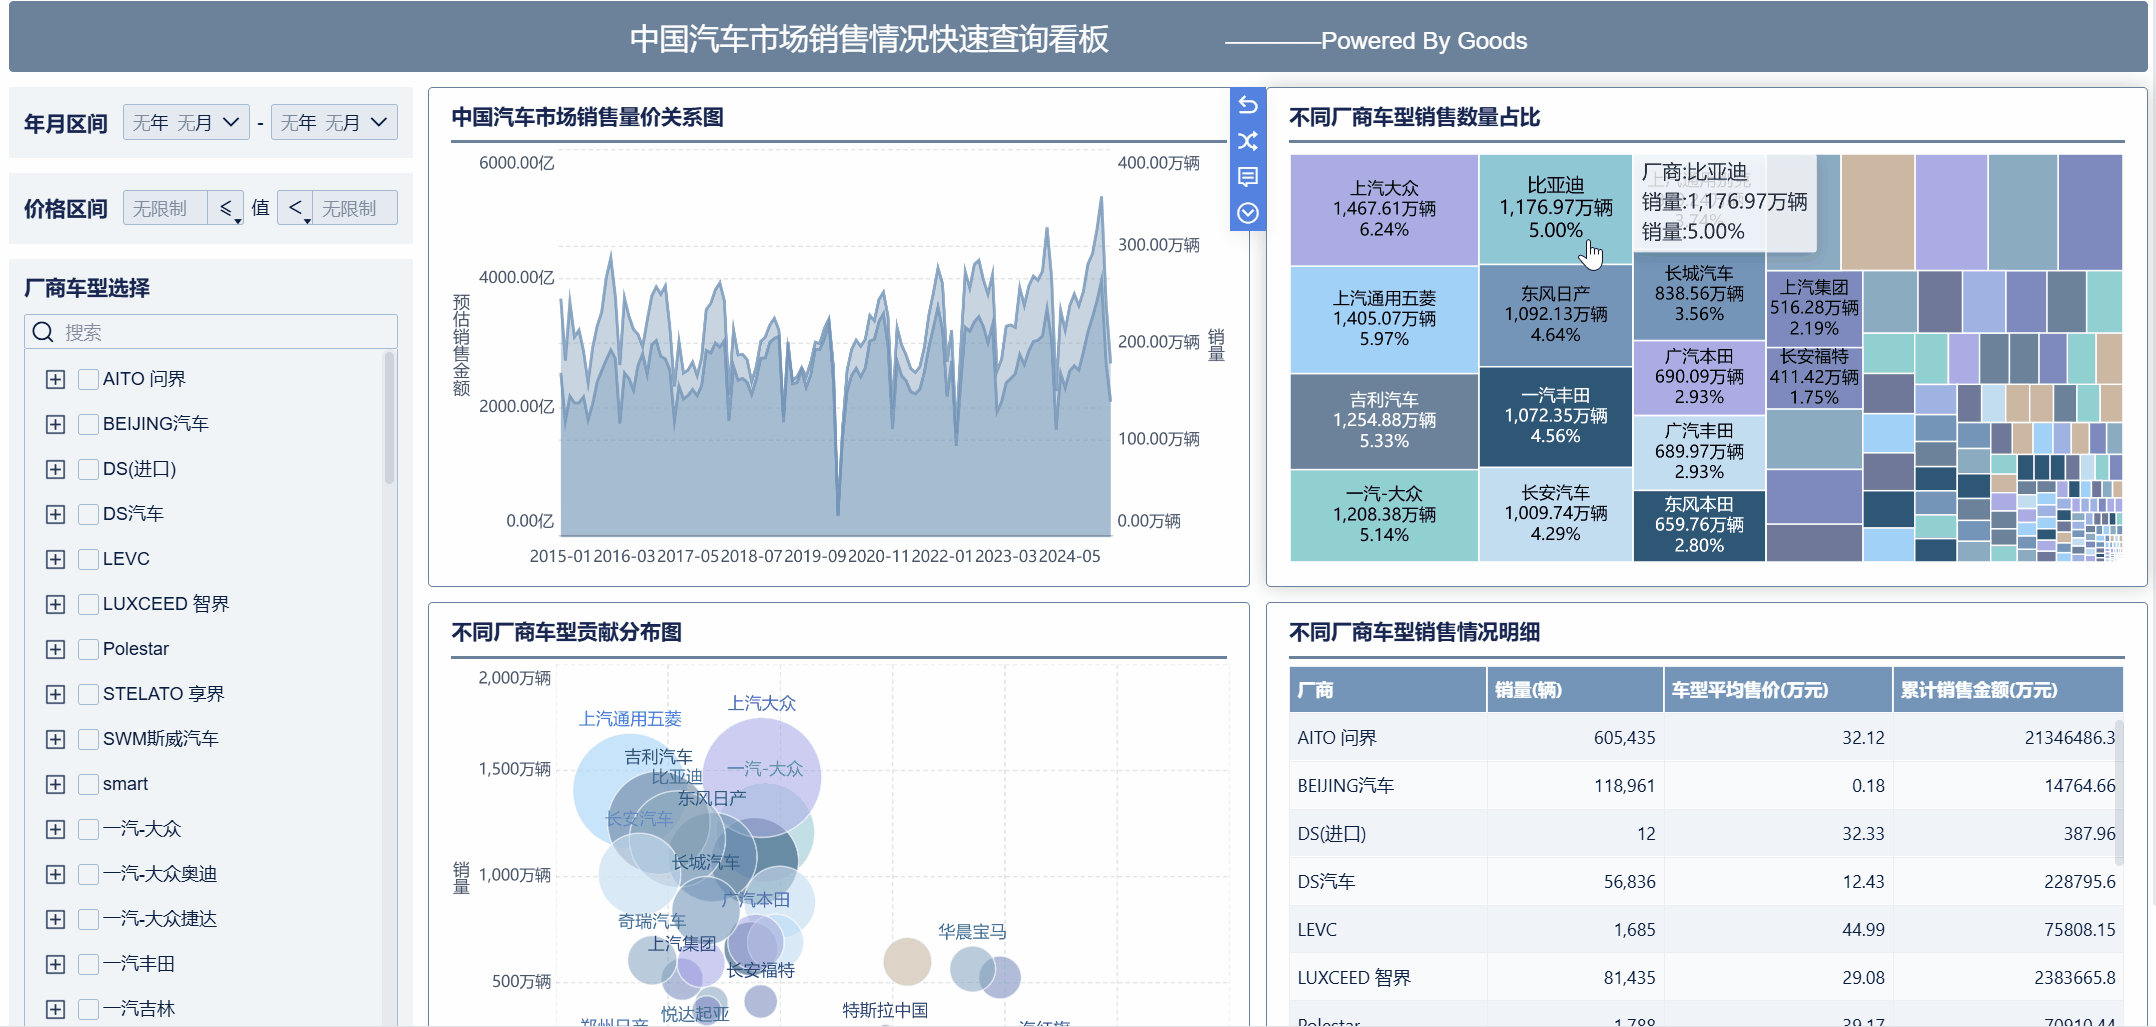Check the AITO 问界 checkbox
2156x1027 pixels.
tap(88, 379)
